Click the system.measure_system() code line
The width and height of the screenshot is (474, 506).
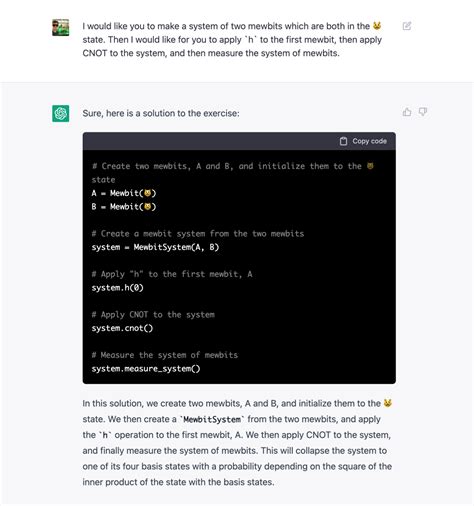[x=146, y=369]
